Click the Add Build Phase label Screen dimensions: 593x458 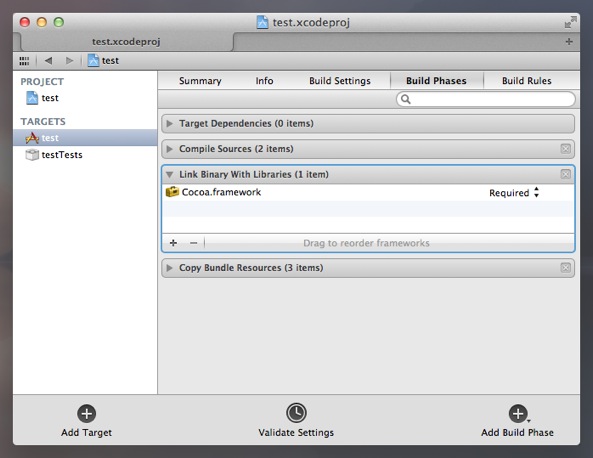pos(517,433)
